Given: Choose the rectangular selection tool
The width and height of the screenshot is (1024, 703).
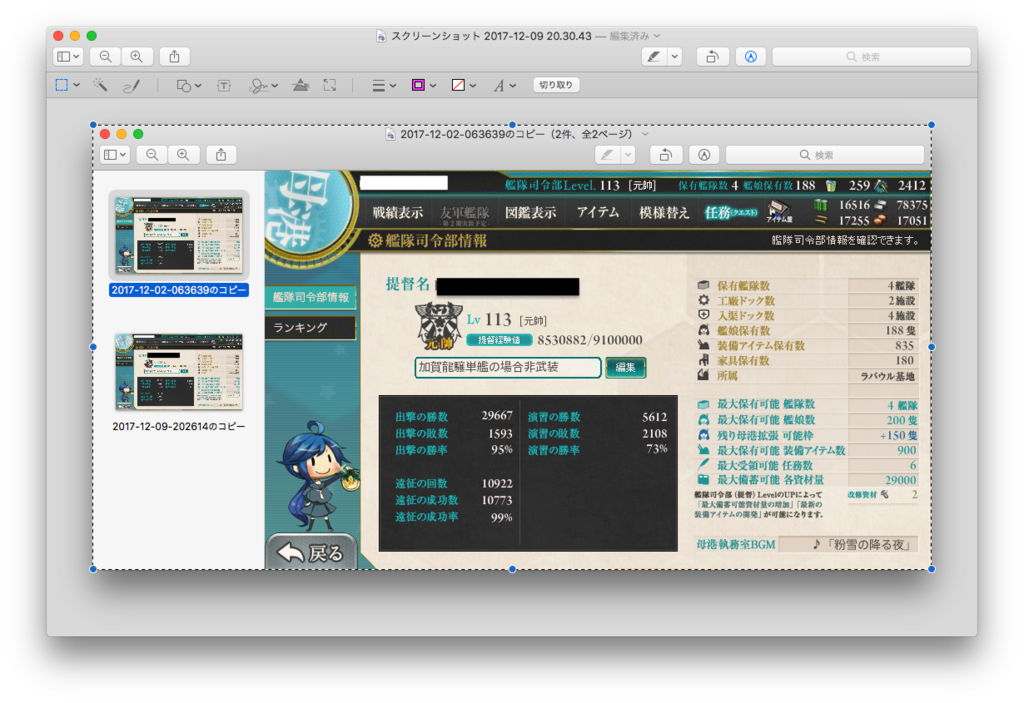Looking at the screenshot, I should tap(62, 85).
